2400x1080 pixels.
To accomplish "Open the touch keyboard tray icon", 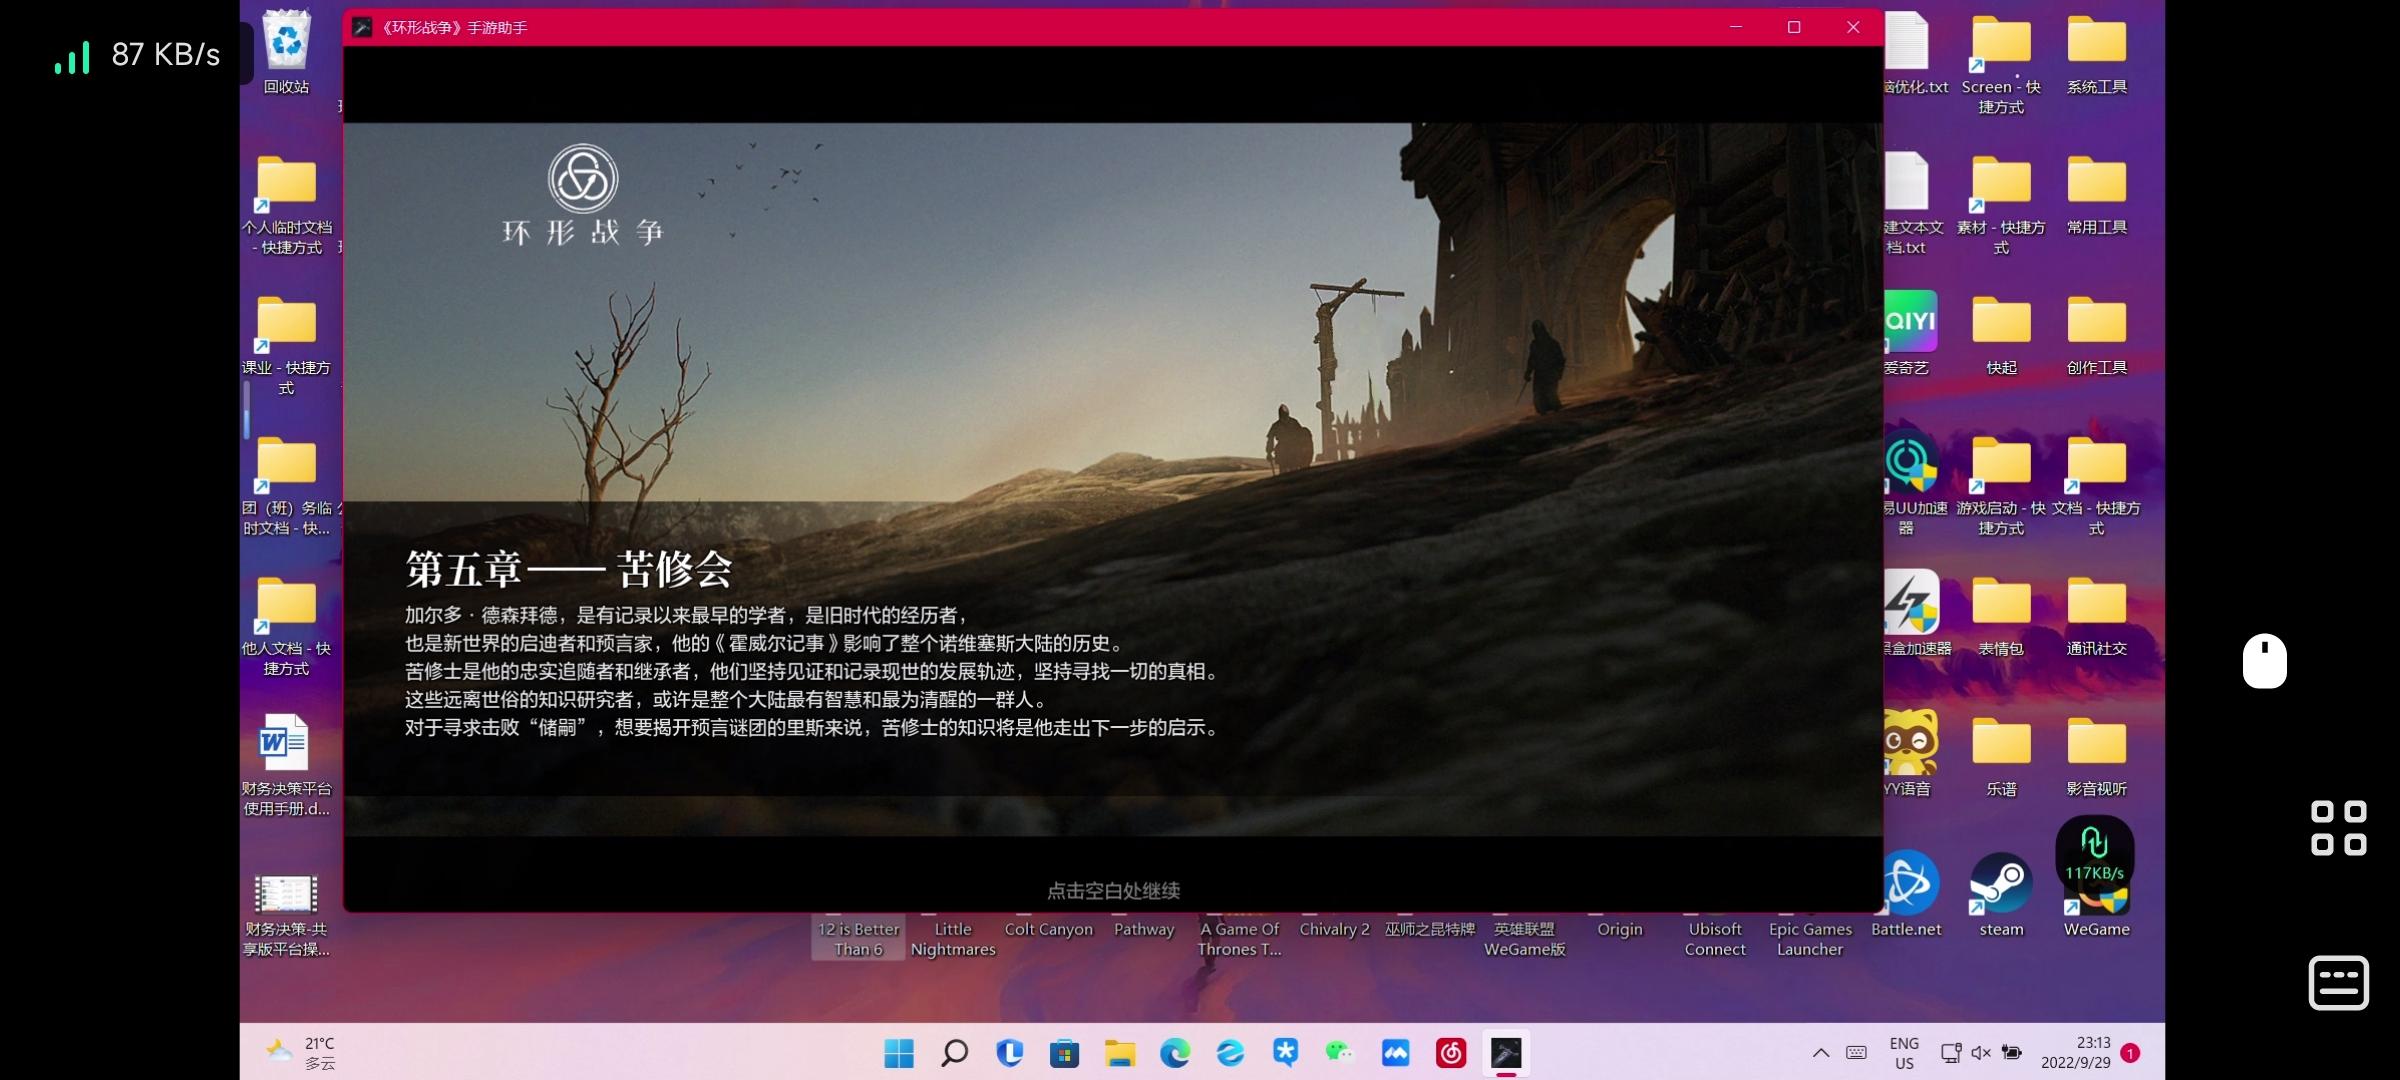I will pyautogui.click(x=1856, y=1052).
